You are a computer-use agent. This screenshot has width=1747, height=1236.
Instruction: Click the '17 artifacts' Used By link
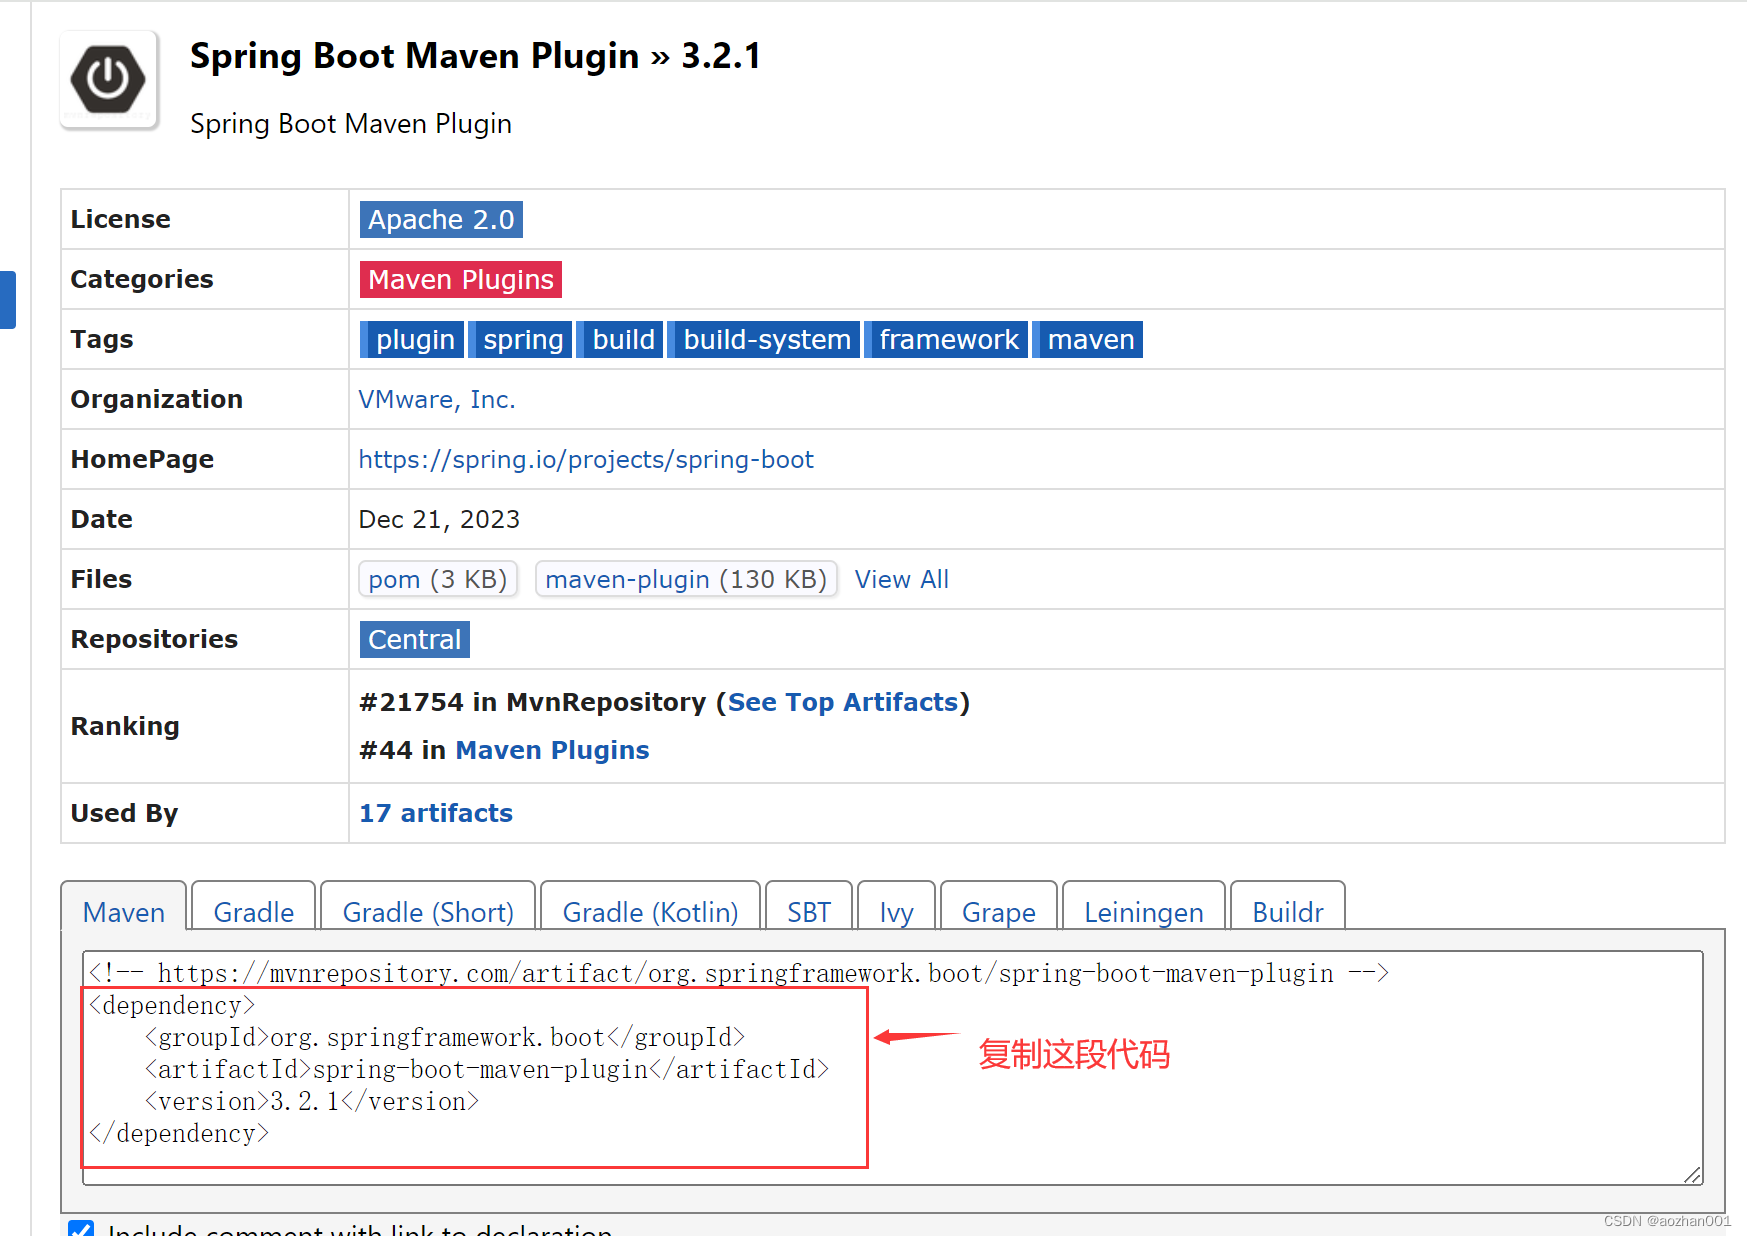click(x=435, y=813)
